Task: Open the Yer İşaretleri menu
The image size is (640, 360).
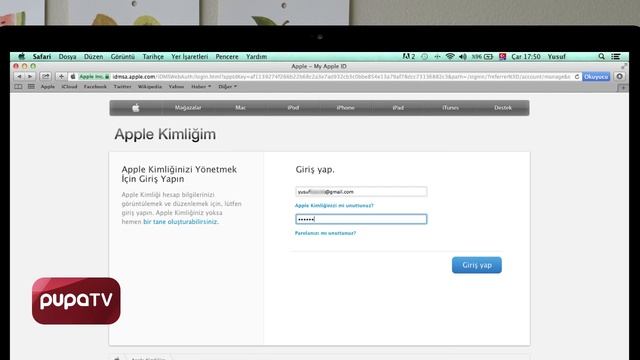Action: click(x=189, y=56)
